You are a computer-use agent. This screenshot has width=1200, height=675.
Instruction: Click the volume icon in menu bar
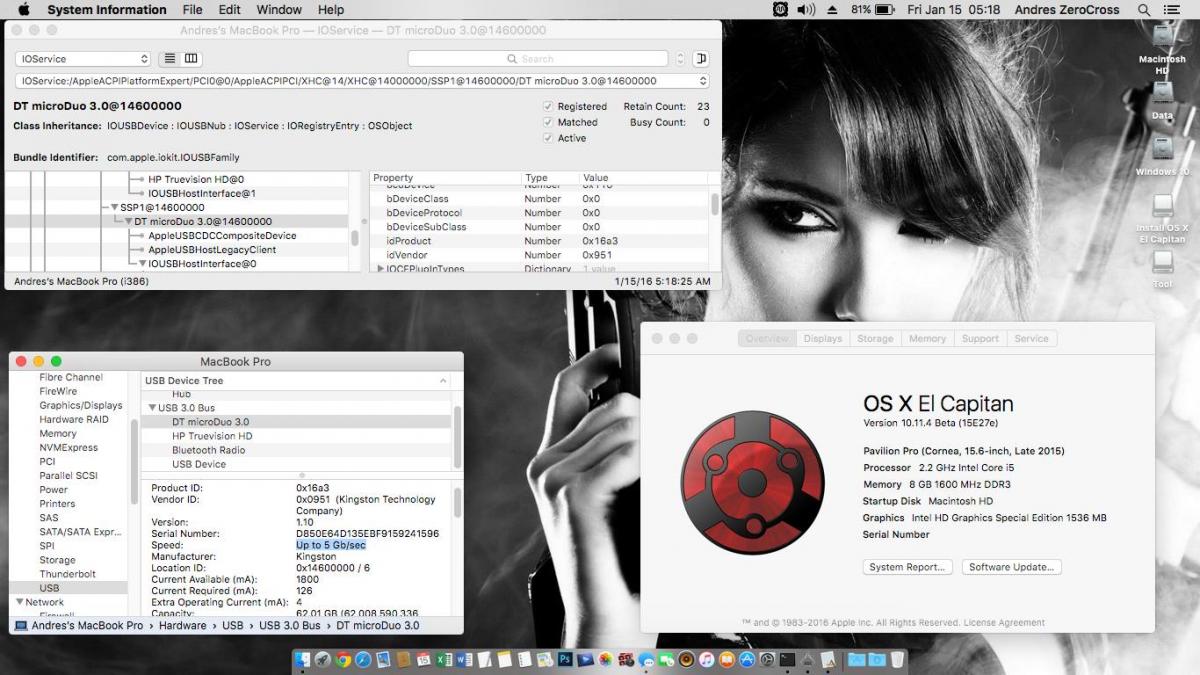[x=807, y=10]
